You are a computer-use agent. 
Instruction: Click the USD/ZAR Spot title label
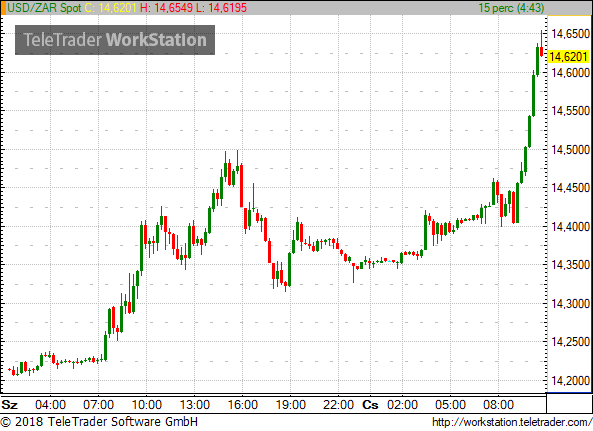click(x=44, y=8)
